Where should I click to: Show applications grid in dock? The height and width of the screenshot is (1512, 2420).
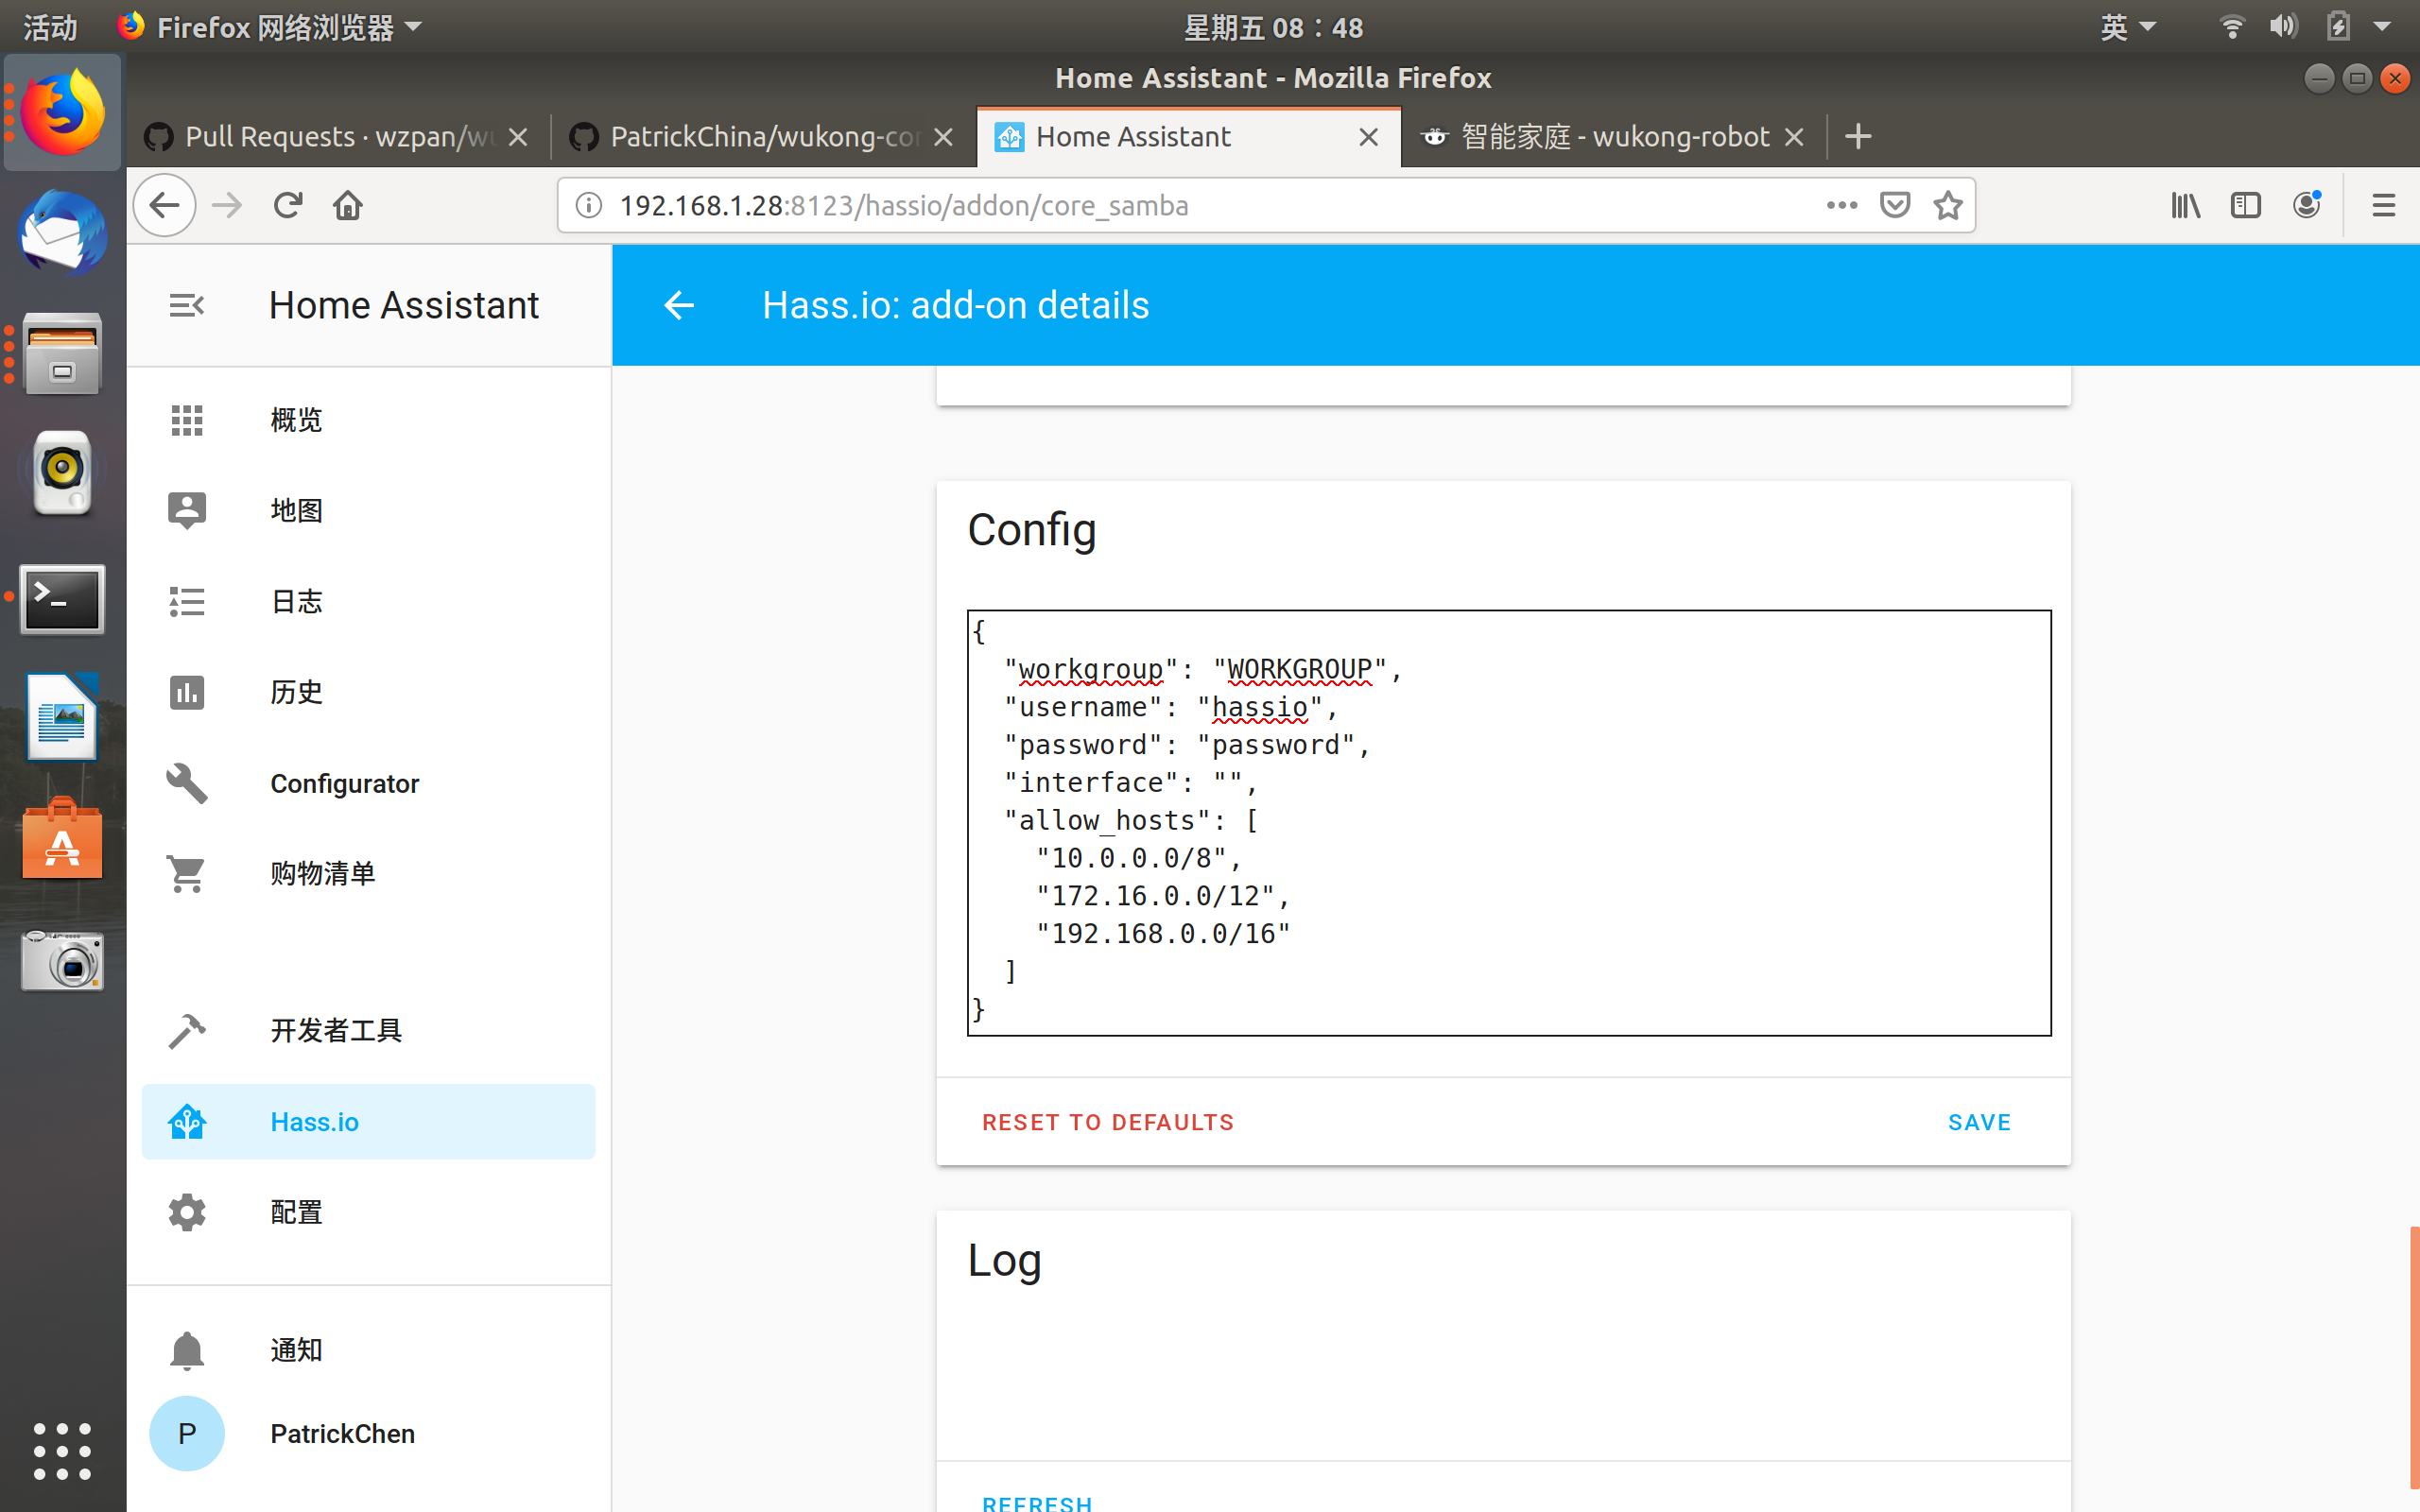[62, 1451]
